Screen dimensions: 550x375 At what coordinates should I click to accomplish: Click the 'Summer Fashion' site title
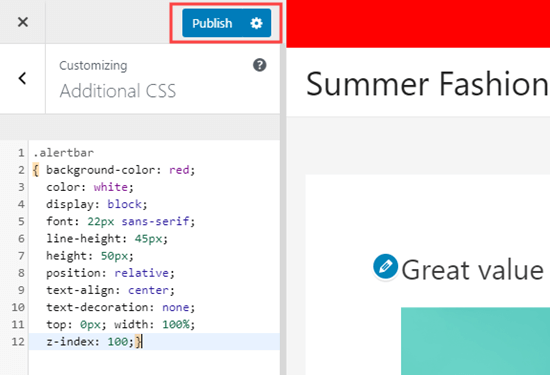[x=427, y=84]
